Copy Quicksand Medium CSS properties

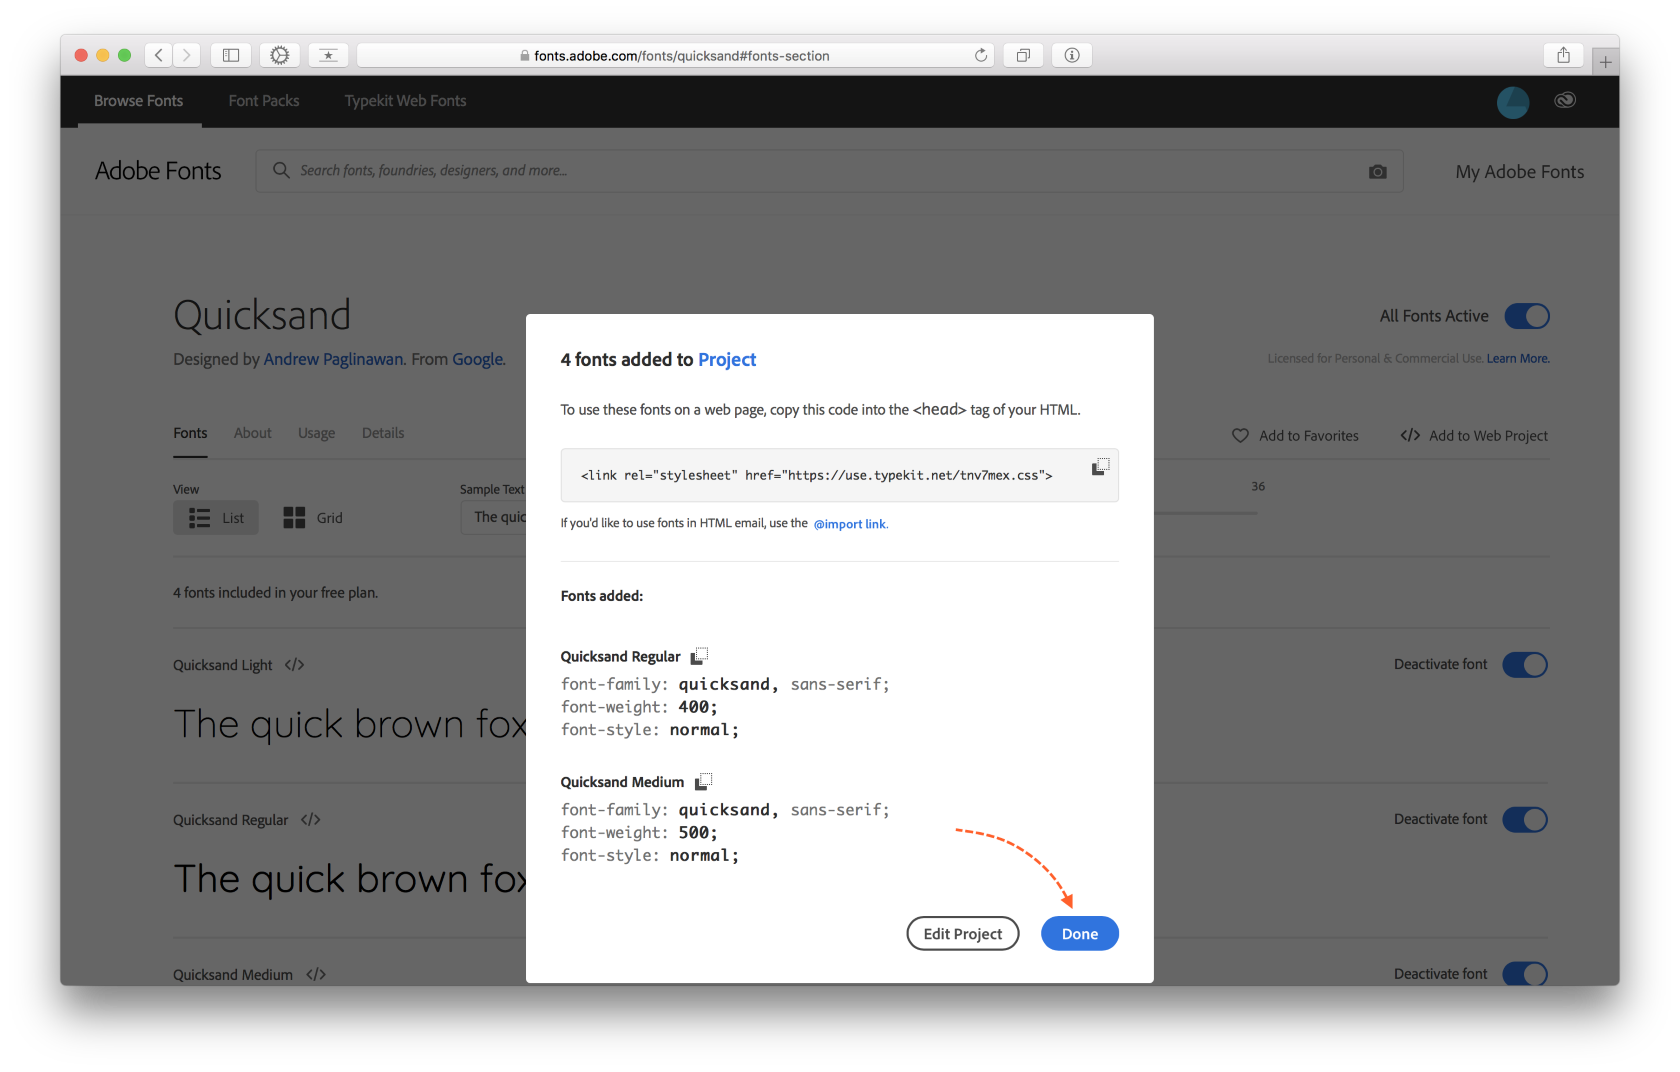click(x=704, y=782)
